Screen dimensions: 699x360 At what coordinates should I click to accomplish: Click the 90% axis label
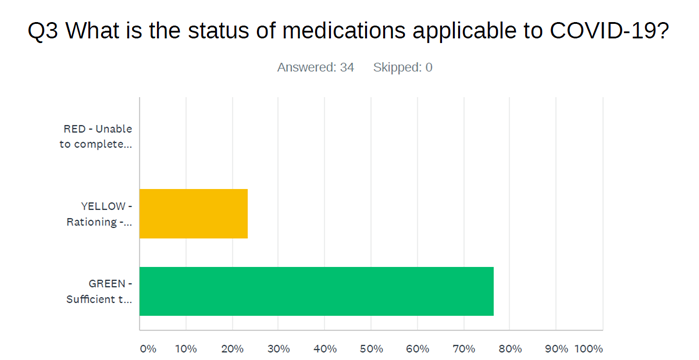click(556, 348)
